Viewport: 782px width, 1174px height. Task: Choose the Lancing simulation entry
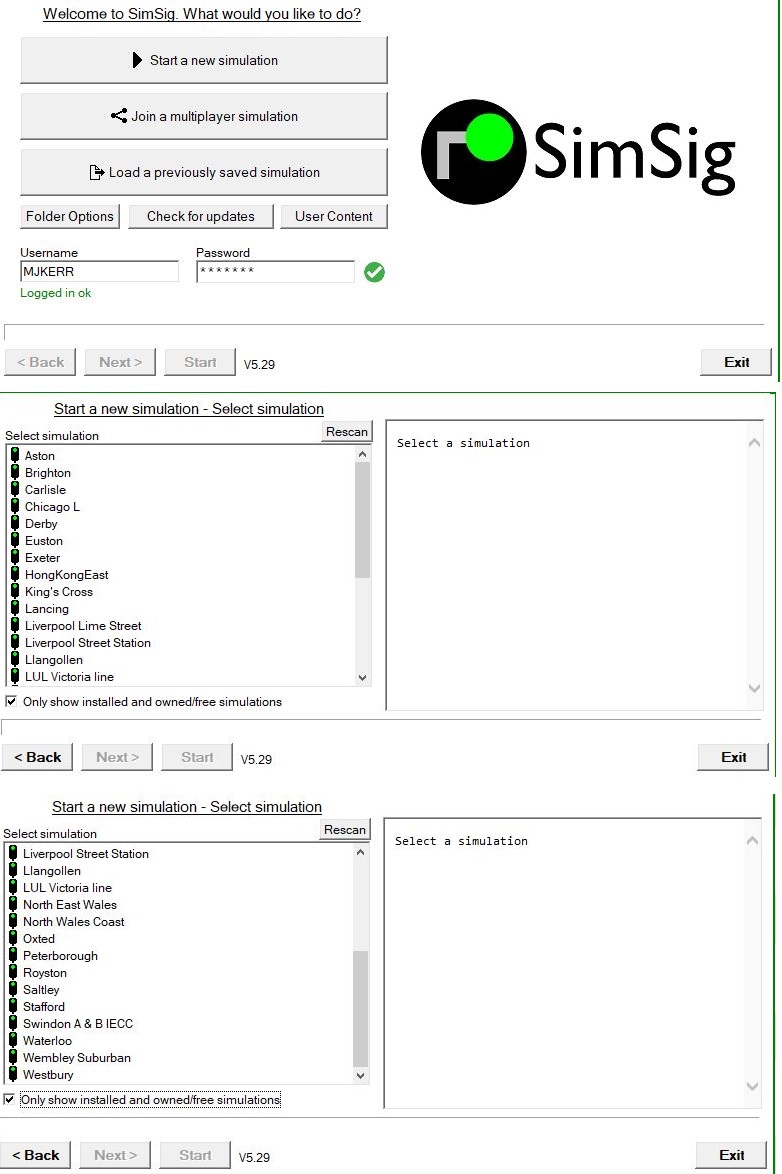pos(46,609)
